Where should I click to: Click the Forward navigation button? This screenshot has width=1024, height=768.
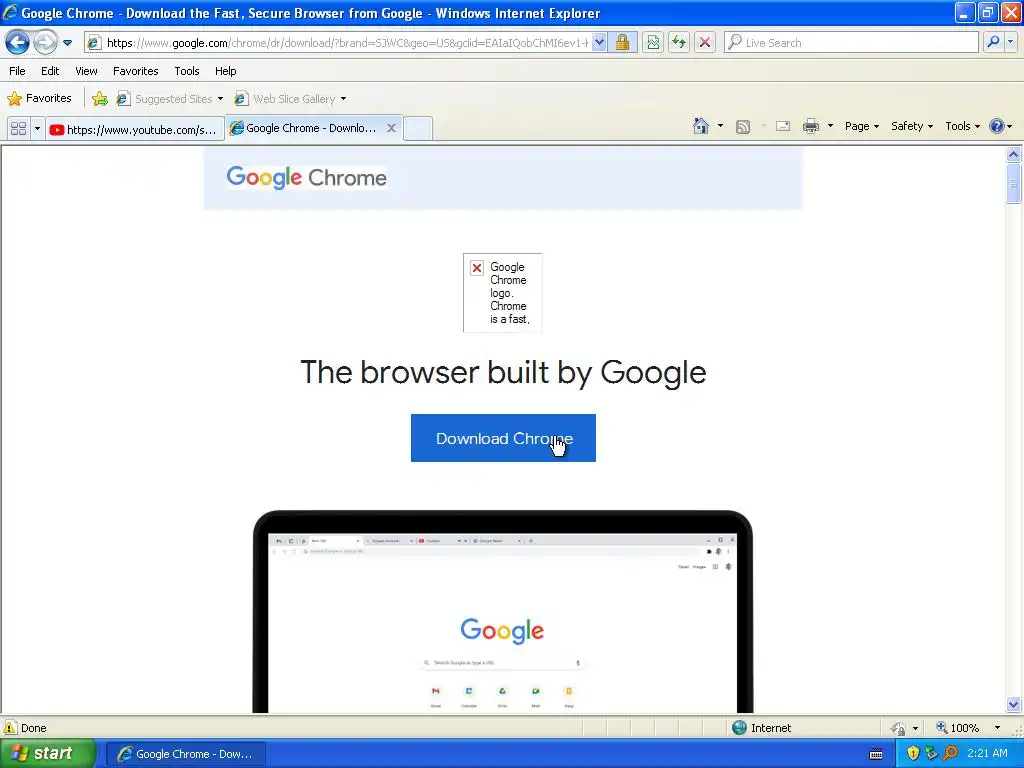(x=45, y=42)
